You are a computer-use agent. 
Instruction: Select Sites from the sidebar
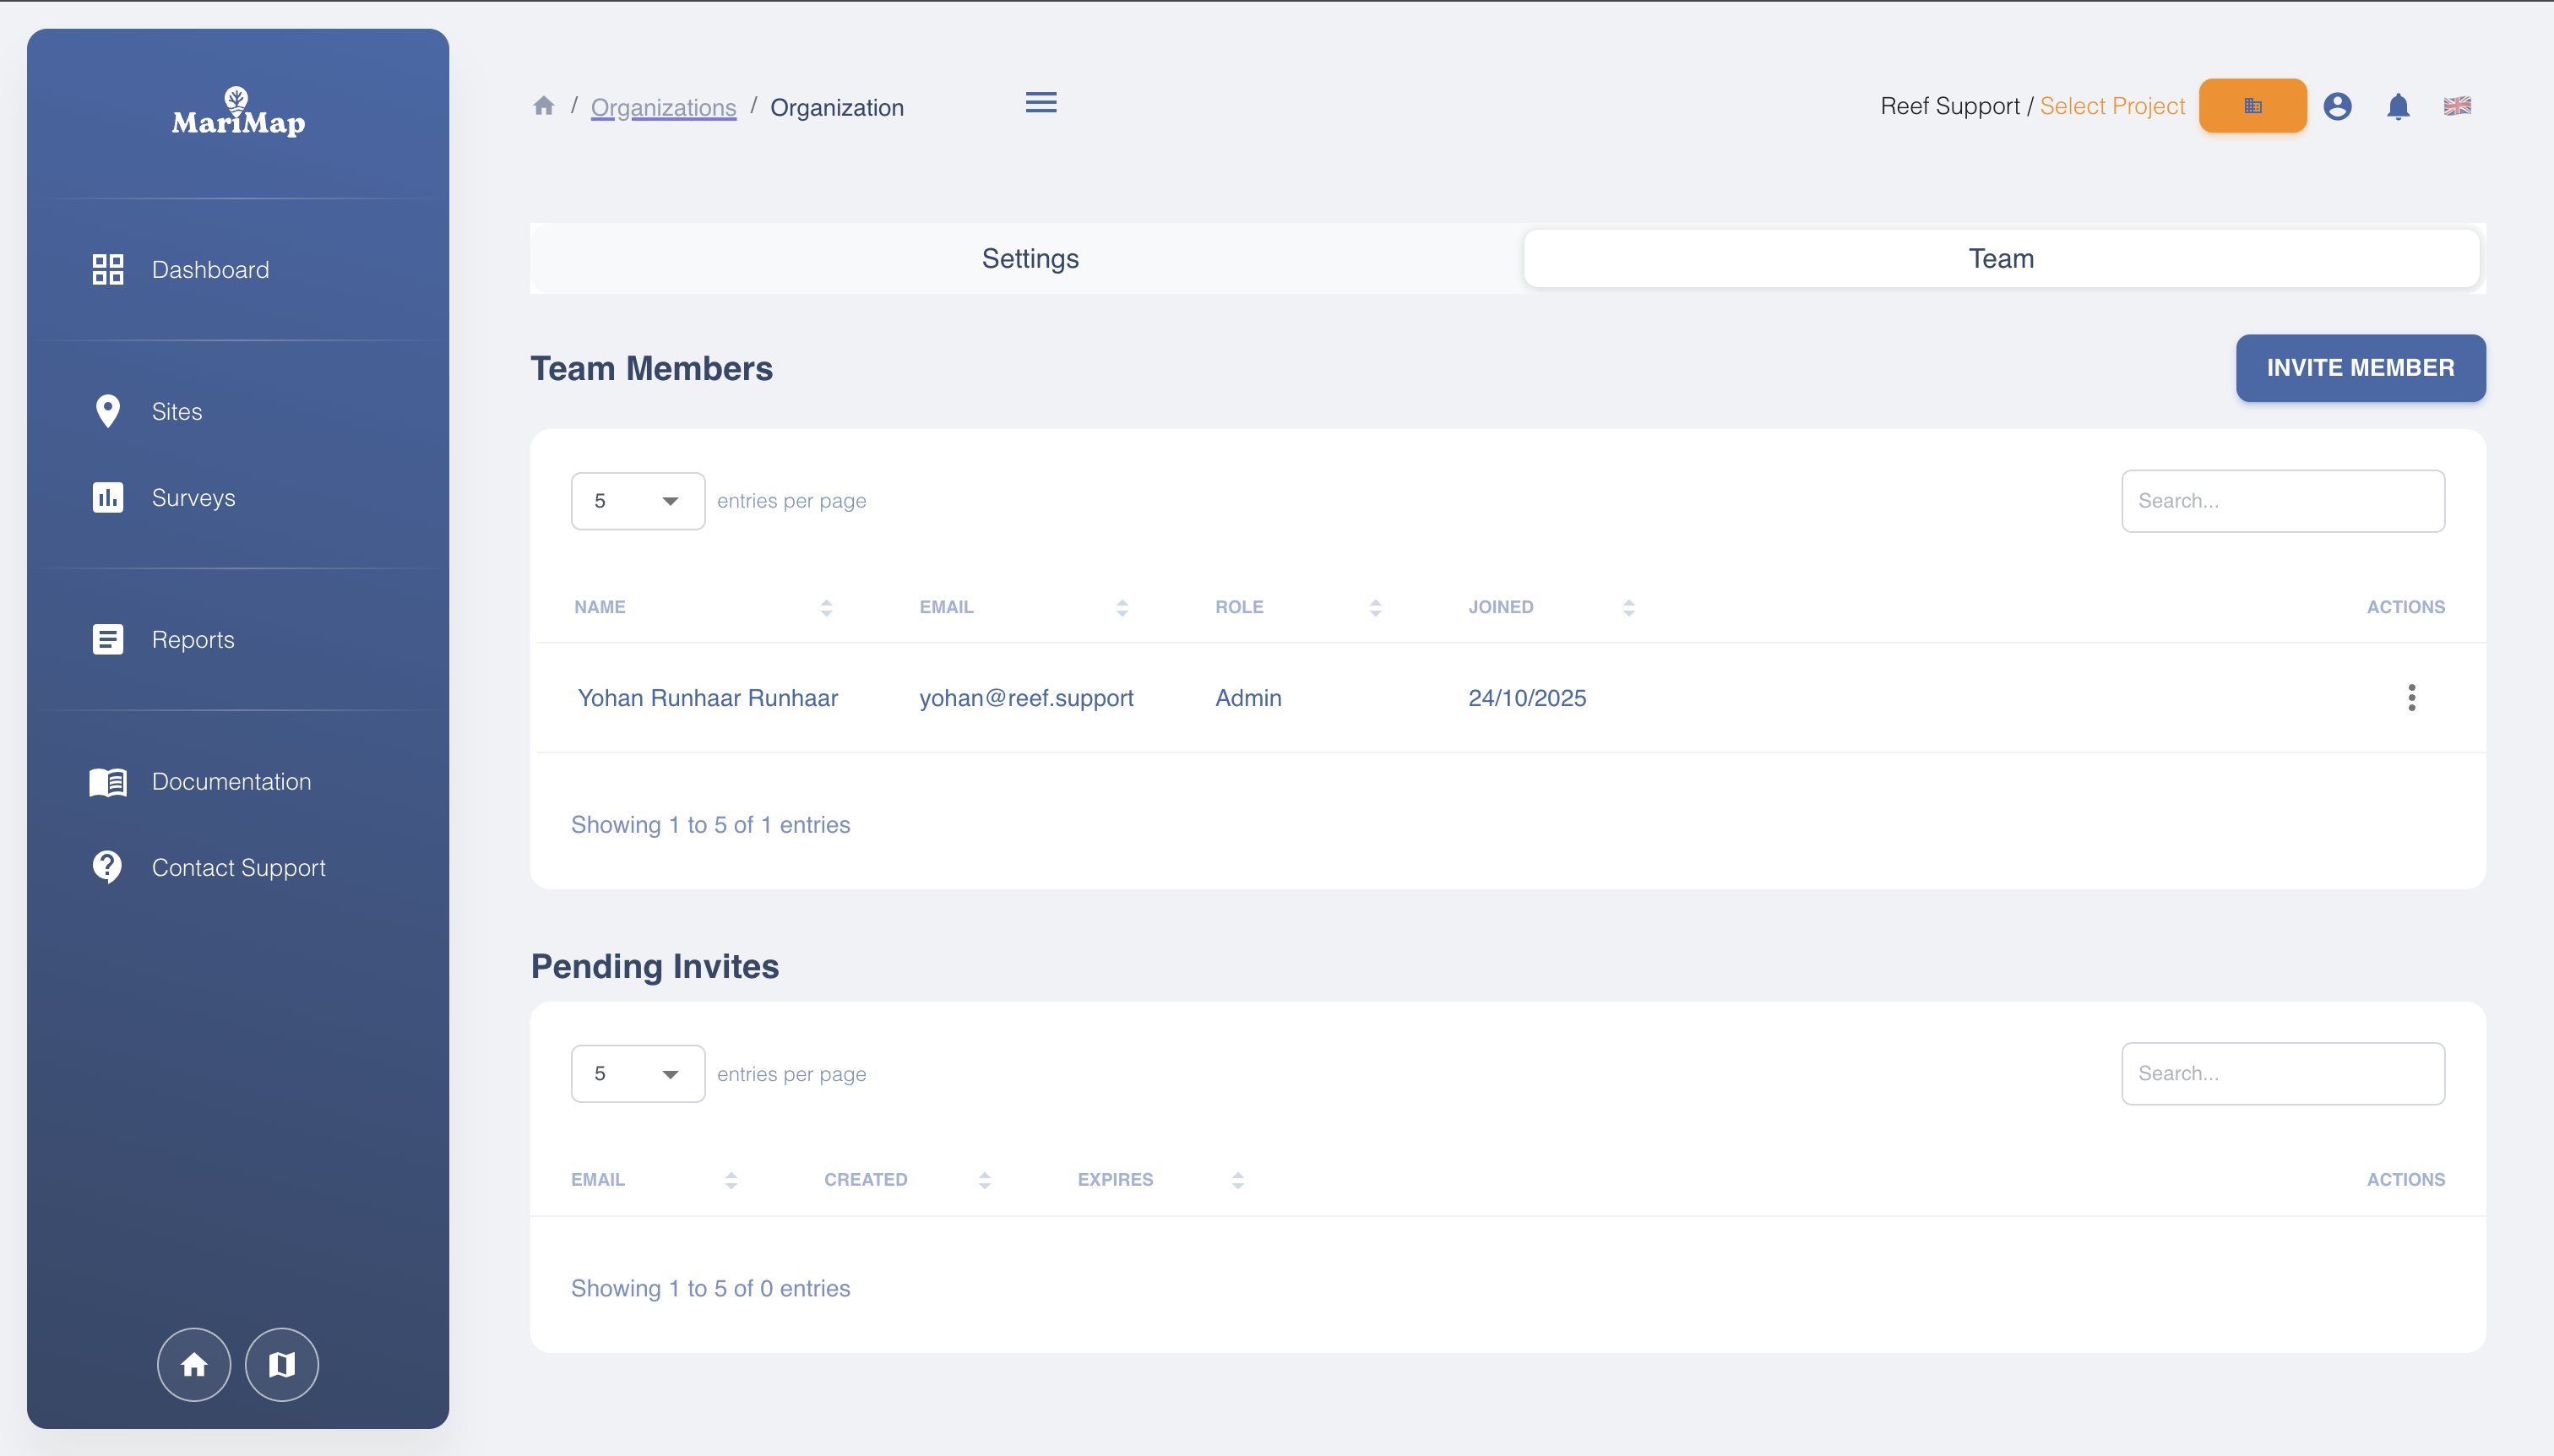point(177,411)
